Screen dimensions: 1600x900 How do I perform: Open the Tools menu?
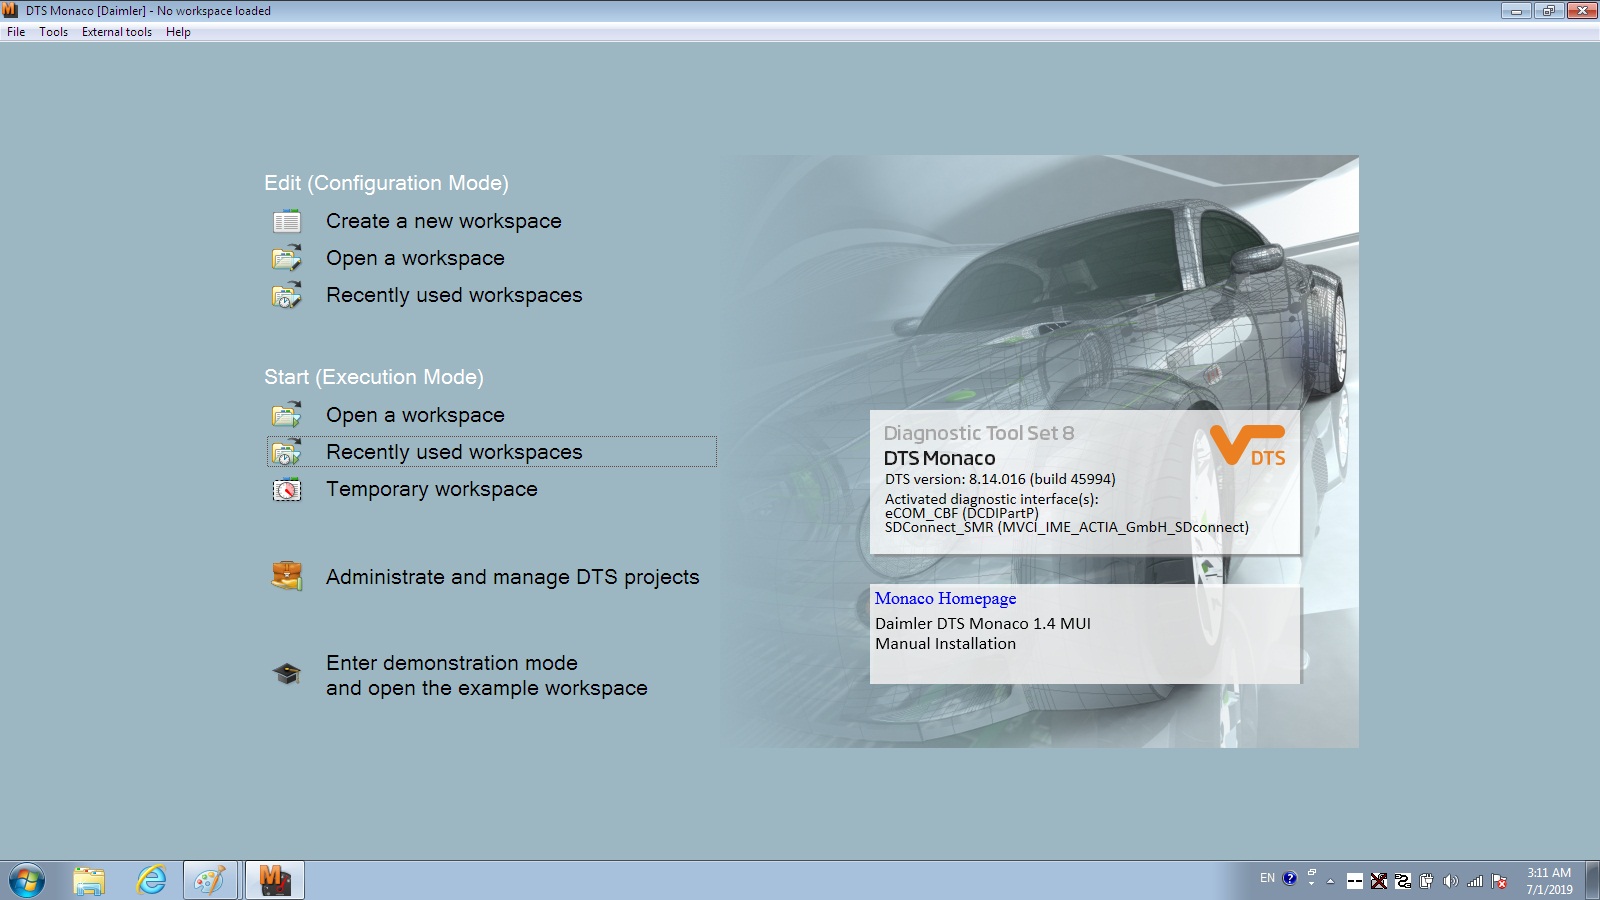tap(54, 32)
